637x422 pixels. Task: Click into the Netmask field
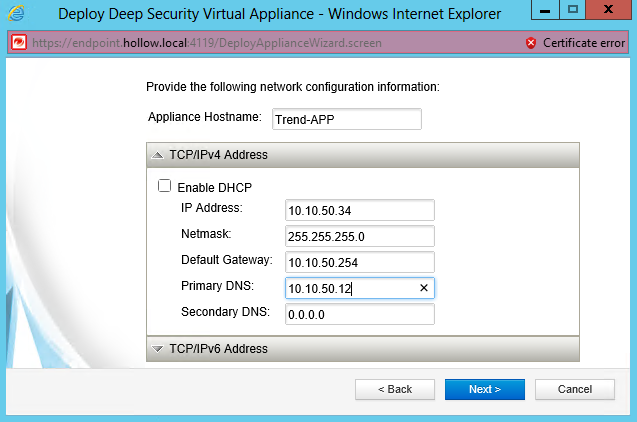(x=359, y=236)
